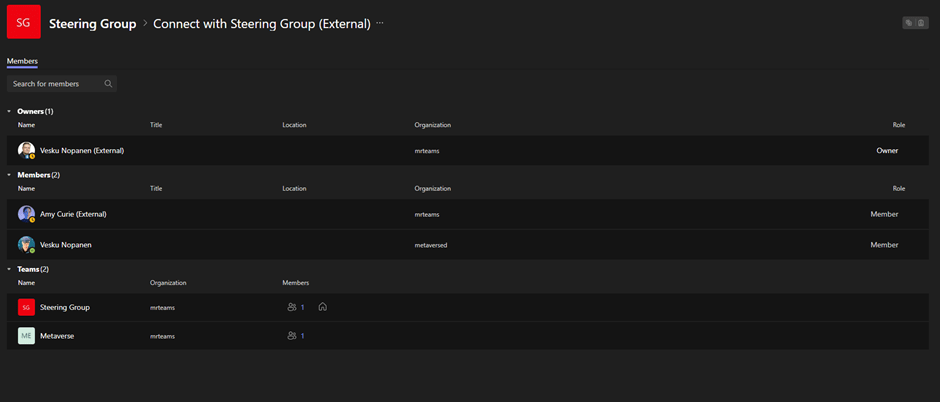Click the people icon in Metaverse team row

292,336
